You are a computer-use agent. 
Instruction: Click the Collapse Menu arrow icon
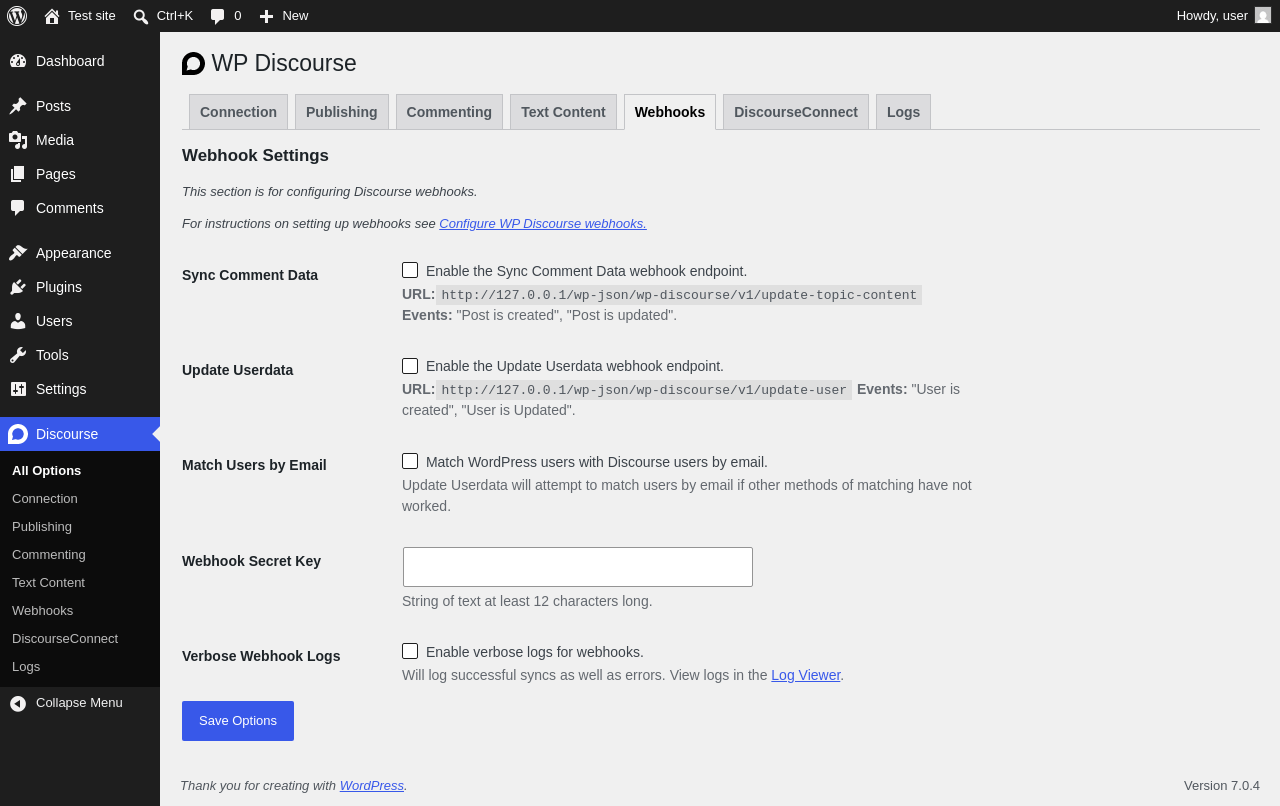coord(18,703)
